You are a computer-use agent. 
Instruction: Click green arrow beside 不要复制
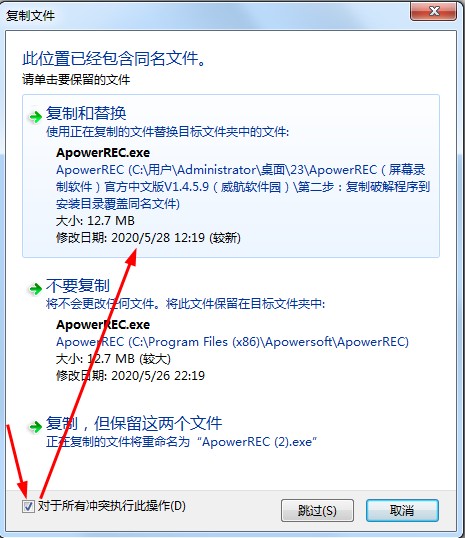35,289
